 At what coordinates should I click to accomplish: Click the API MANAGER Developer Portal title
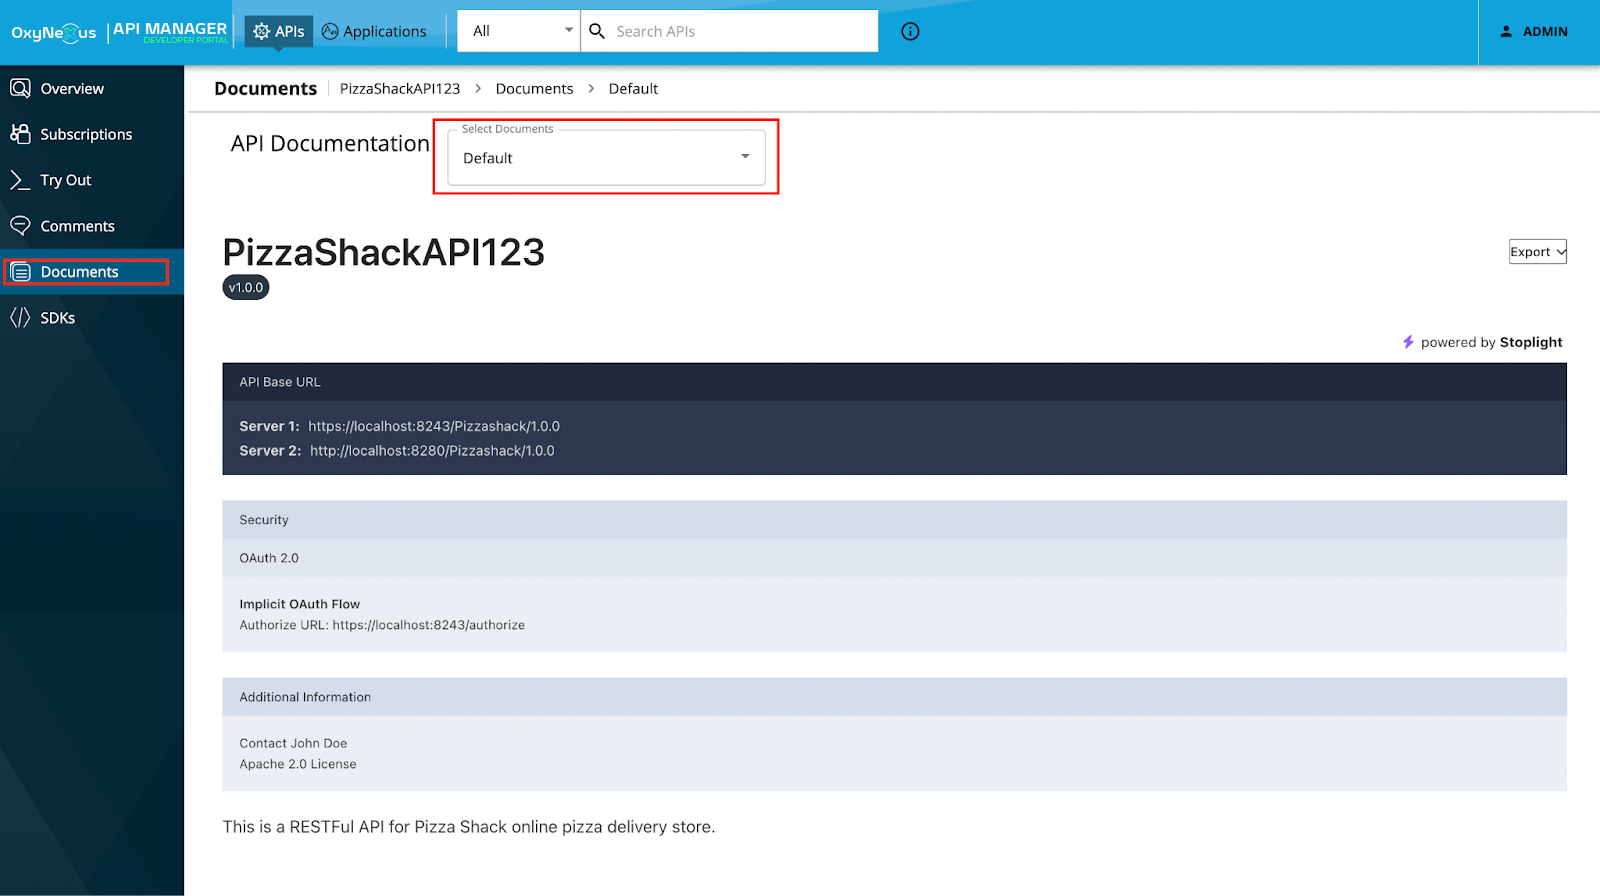pyautogui.click(x=170, y=32)
